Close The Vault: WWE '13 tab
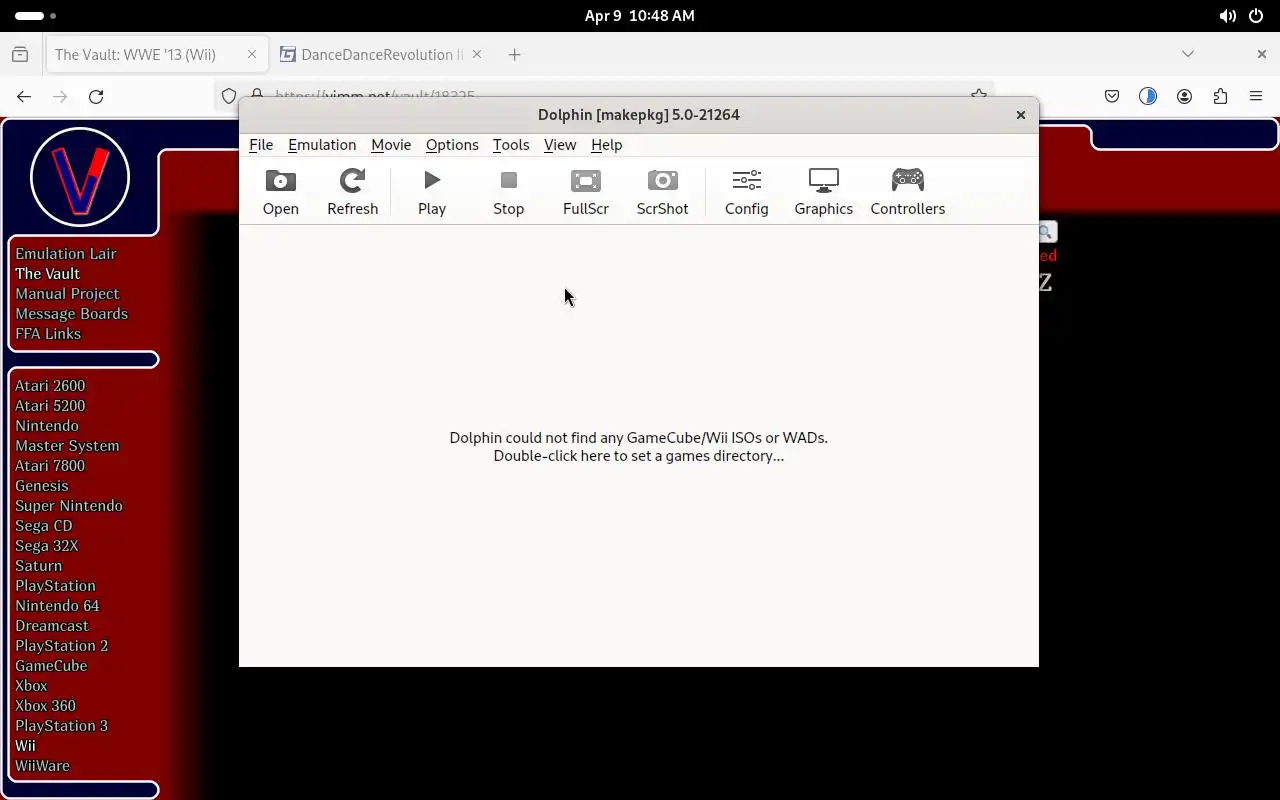Image resolution: width=1280 pixels, height=800 pixels. (x=252, y=55)
